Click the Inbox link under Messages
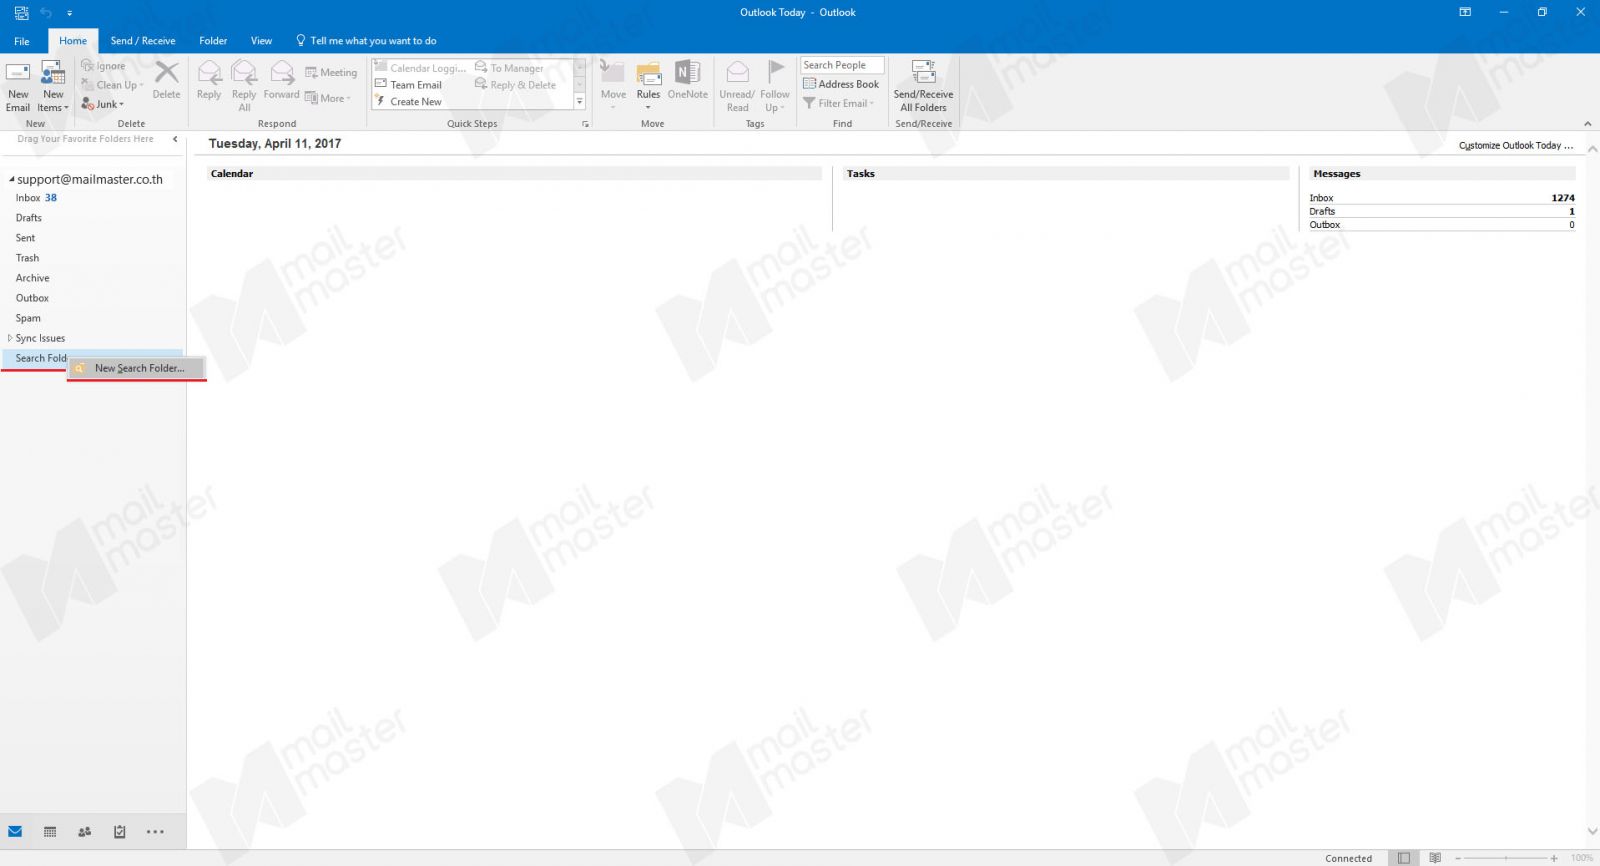1600x866 pixels. 1321,198
